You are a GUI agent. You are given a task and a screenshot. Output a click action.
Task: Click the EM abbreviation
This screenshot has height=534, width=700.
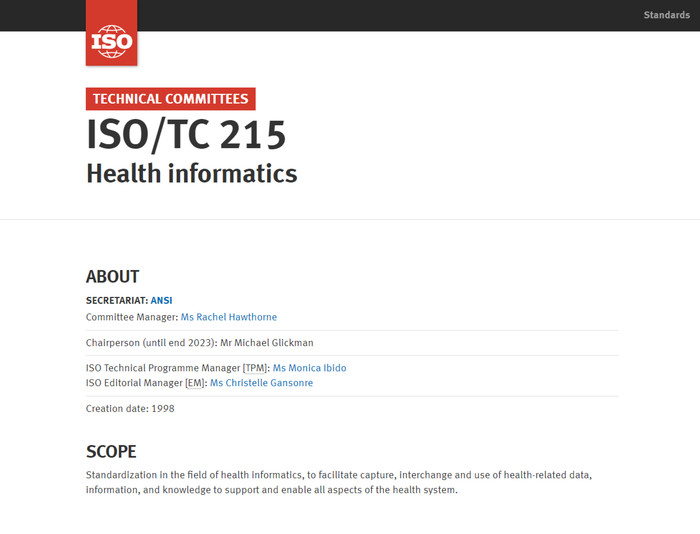point(195,383)
